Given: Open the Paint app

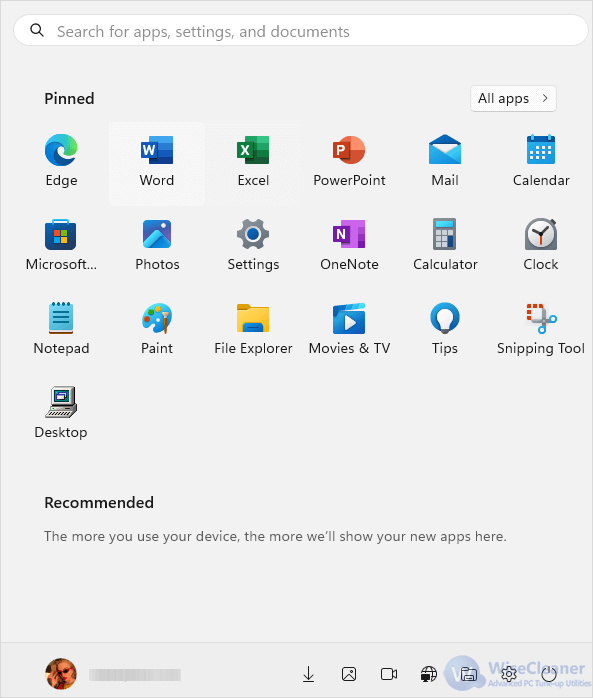Looking at the screenshot, I should tap(157, 329).
